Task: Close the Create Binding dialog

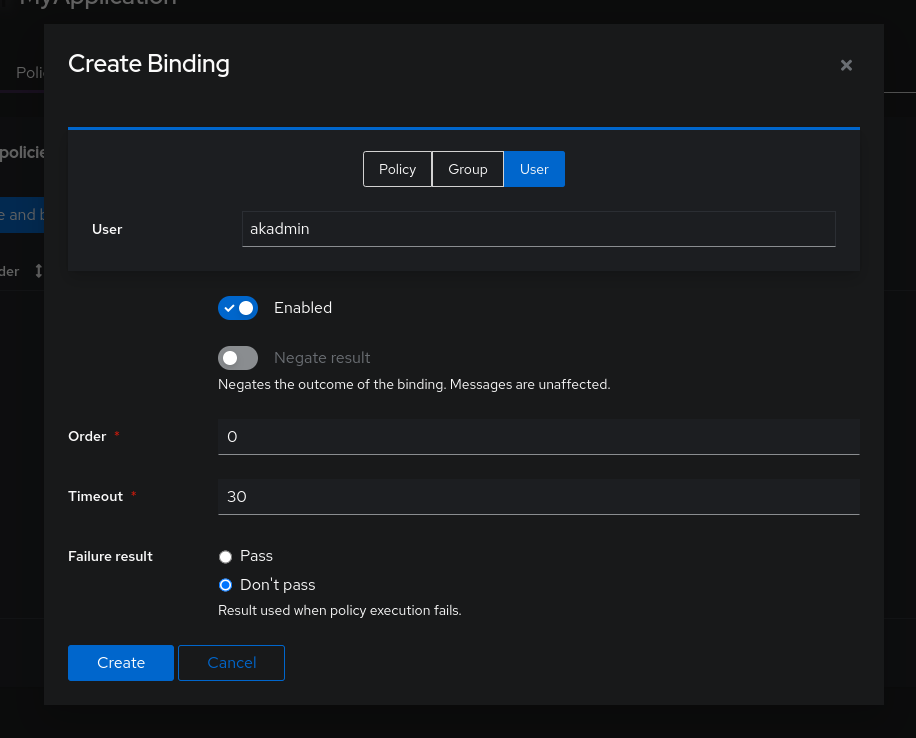Action: click(846, 66)
